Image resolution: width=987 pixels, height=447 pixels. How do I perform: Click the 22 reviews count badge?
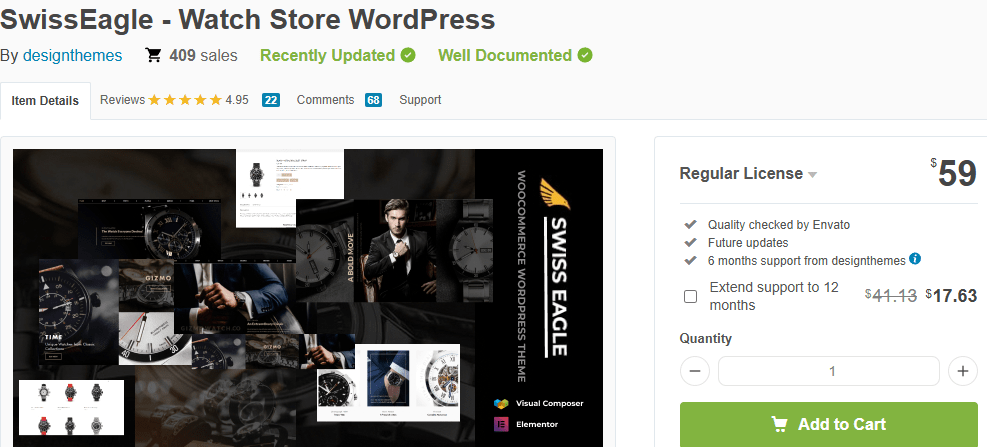click(x=271, y=100)
